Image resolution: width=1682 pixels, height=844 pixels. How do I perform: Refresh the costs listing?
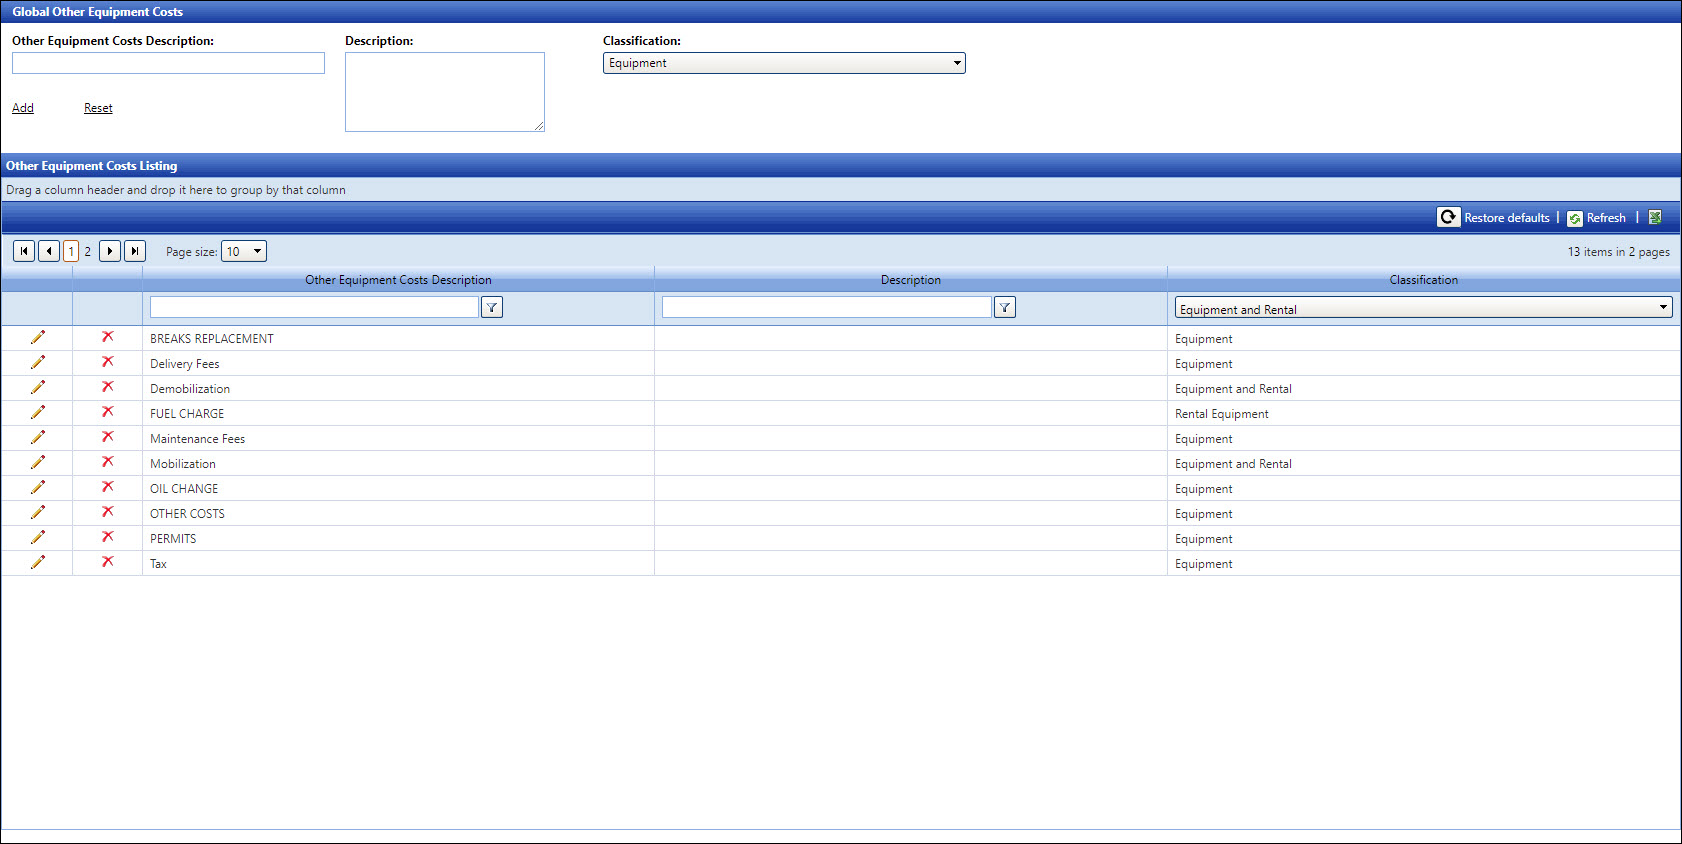(1597, 218)
